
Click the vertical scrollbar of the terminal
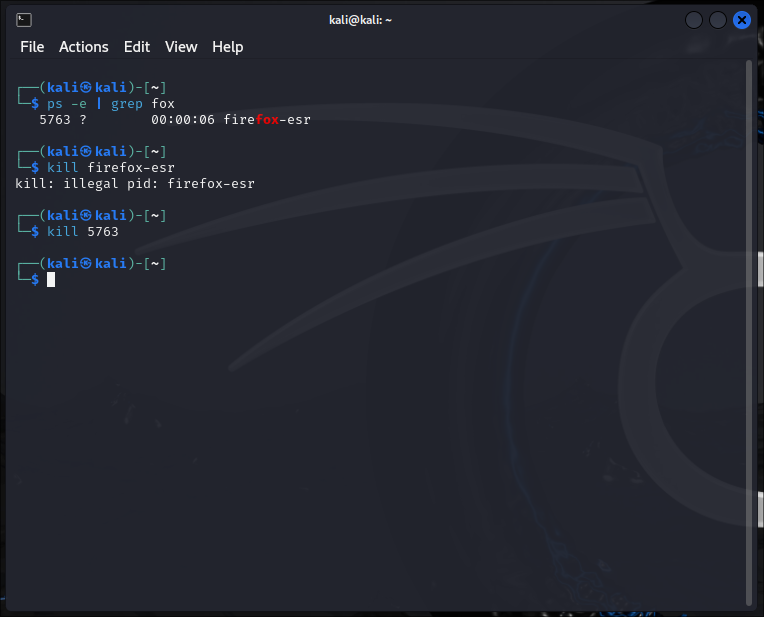point(749,330)
